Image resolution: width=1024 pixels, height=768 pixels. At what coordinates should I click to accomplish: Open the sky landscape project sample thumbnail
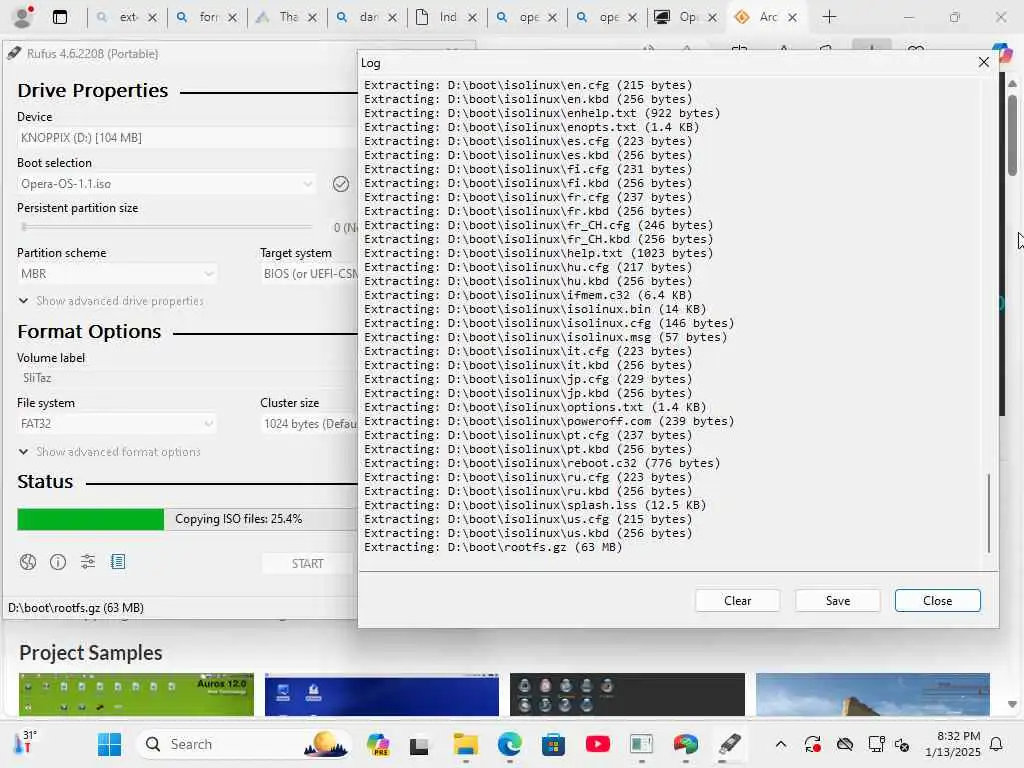point(873,695)
